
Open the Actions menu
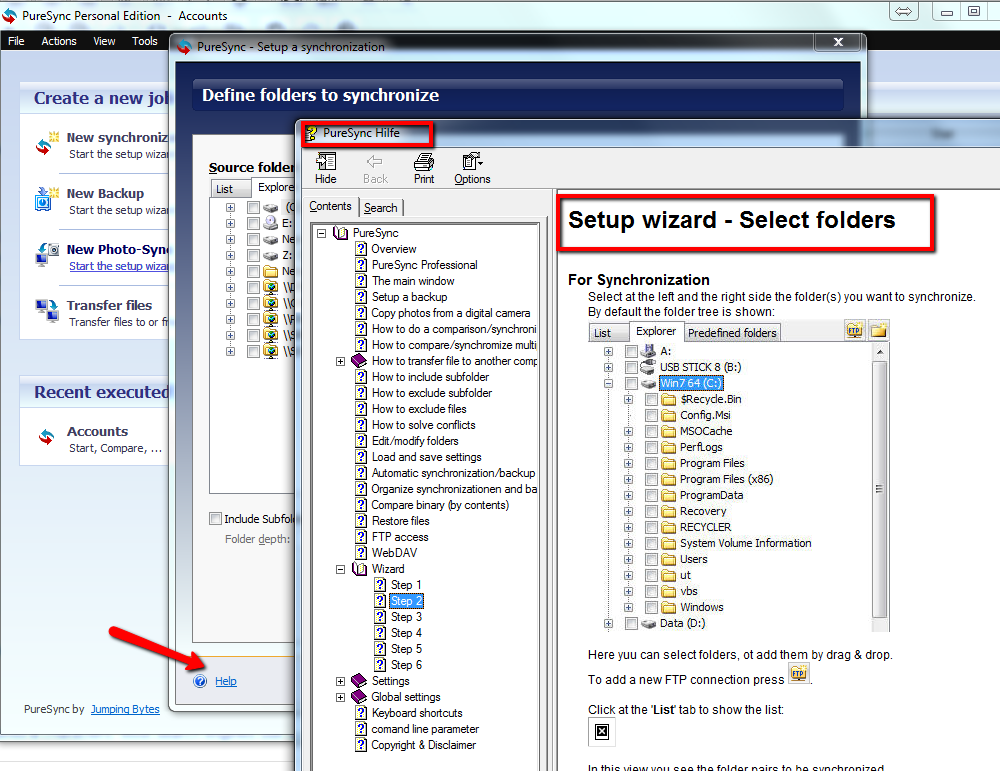point(59,41)
